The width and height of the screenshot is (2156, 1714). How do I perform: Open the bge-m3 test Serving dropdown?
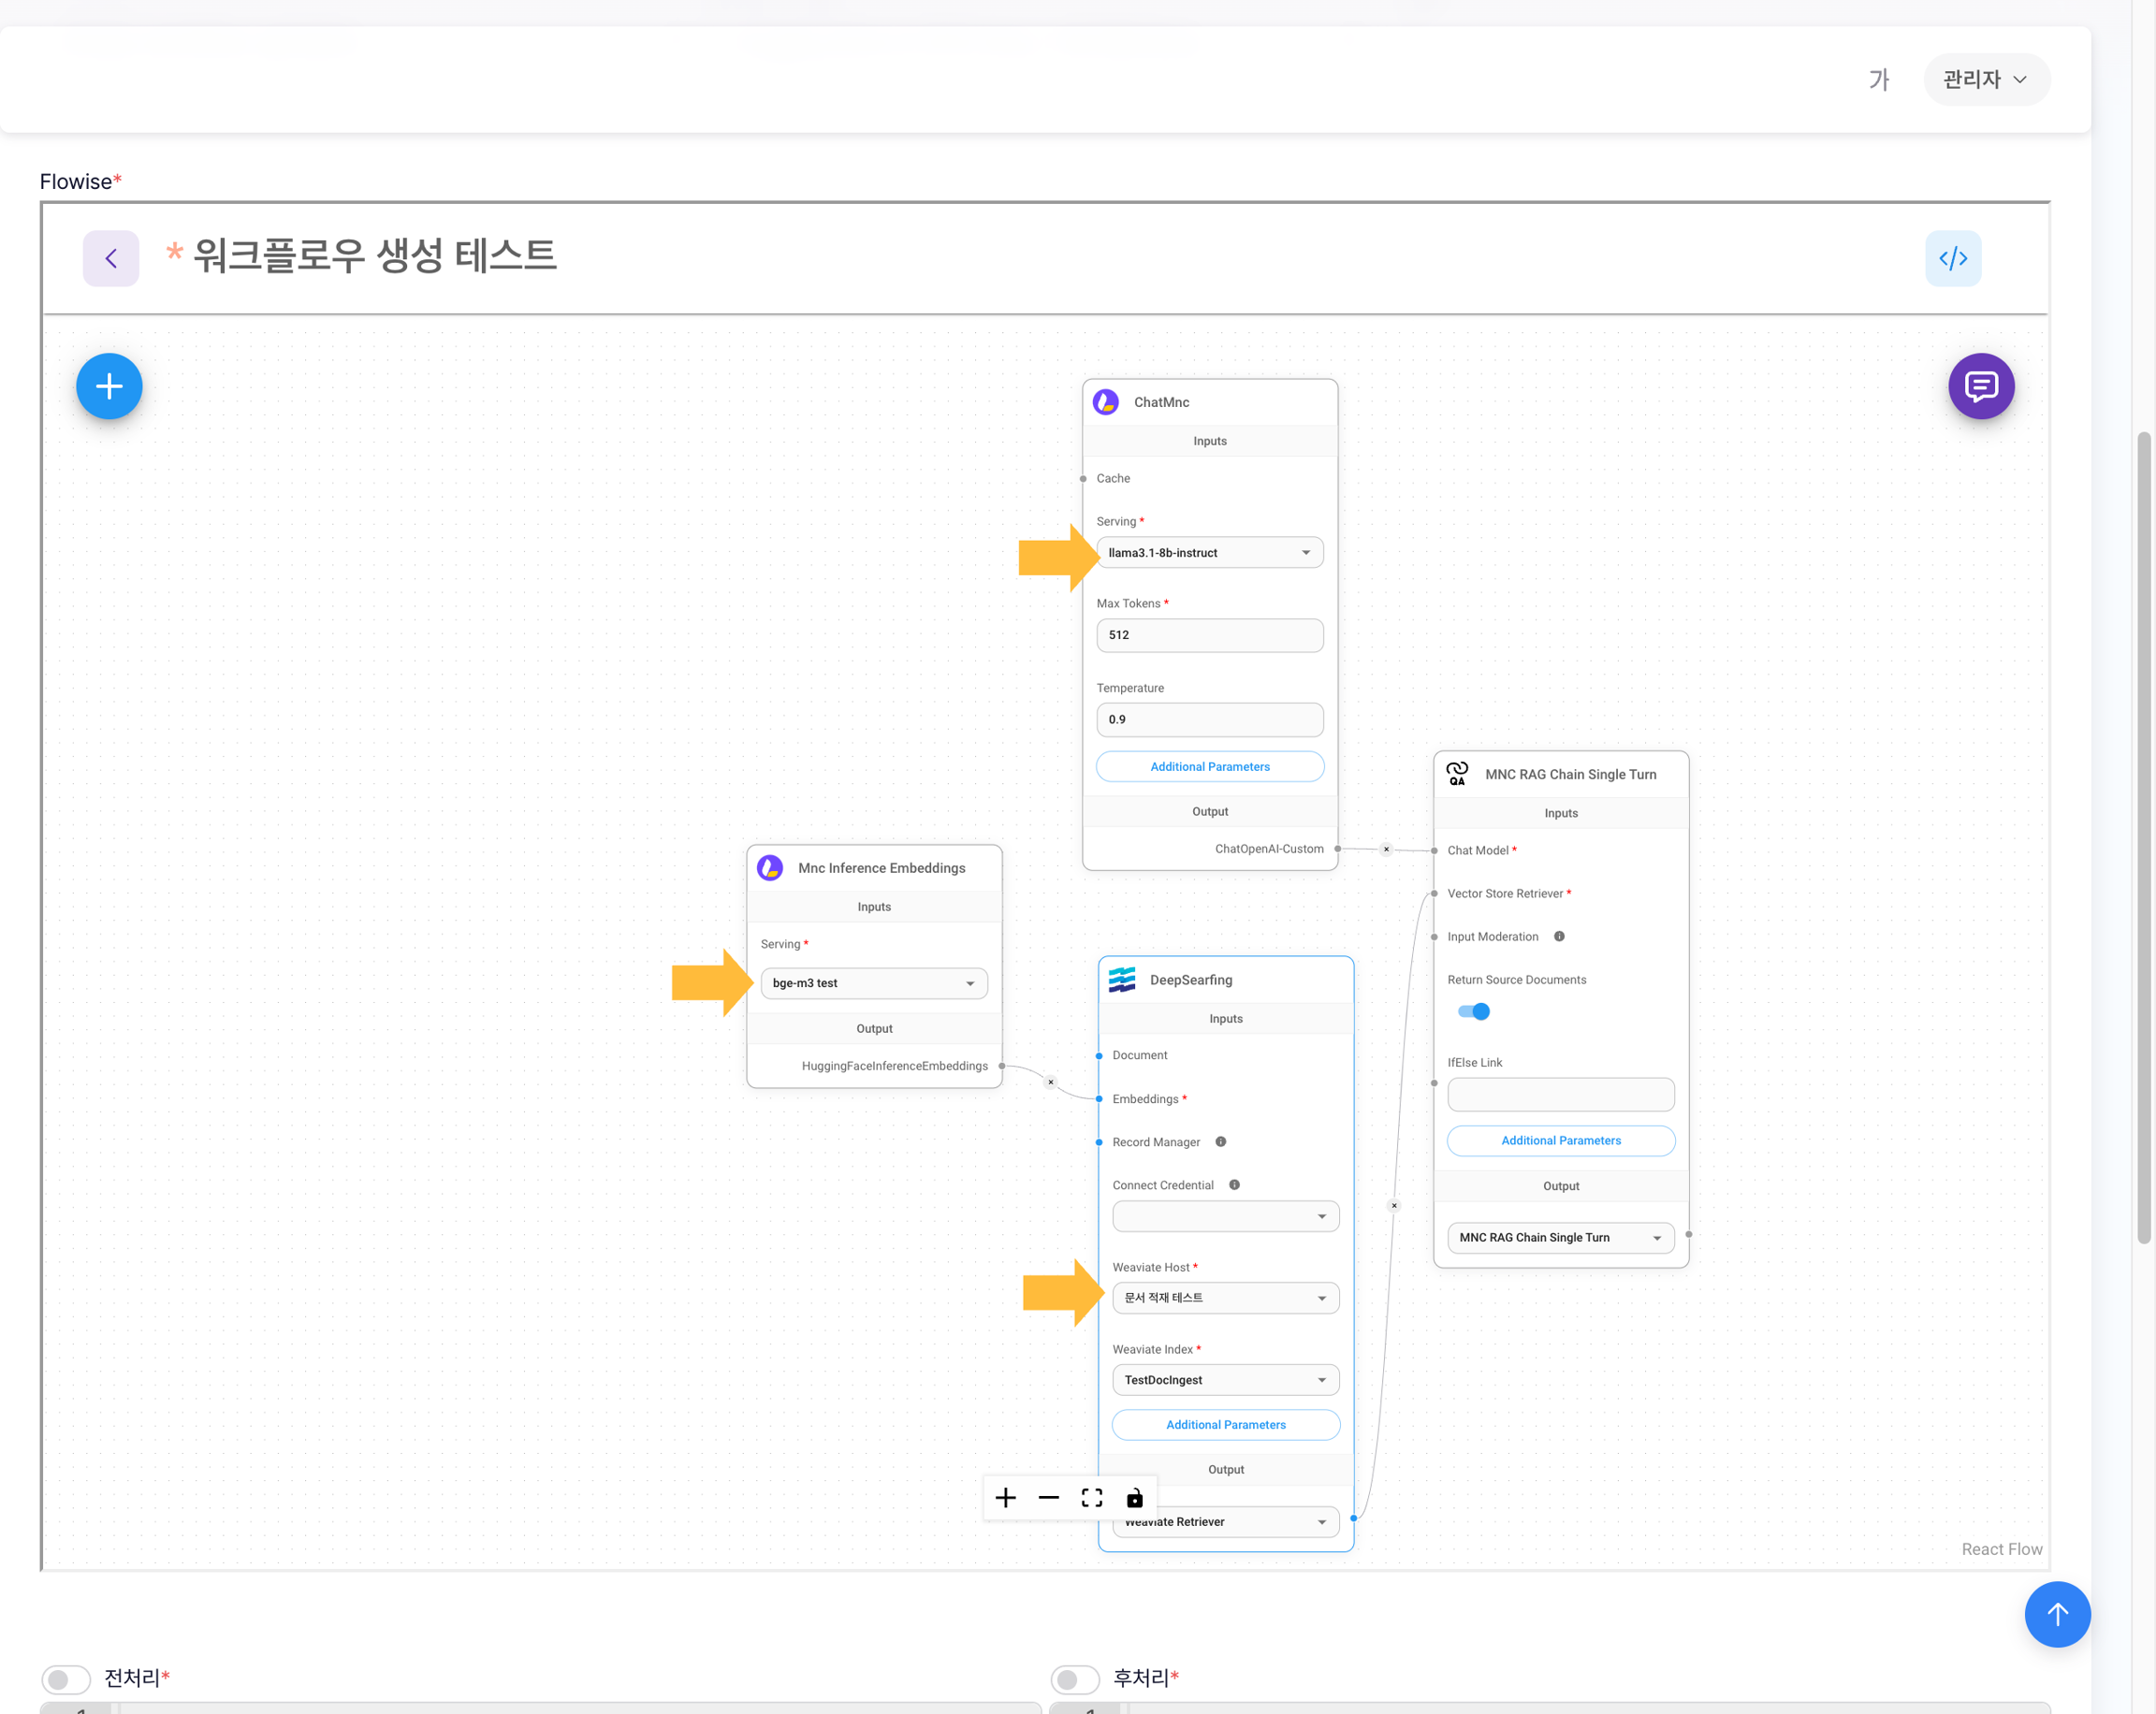pos(873,983)
